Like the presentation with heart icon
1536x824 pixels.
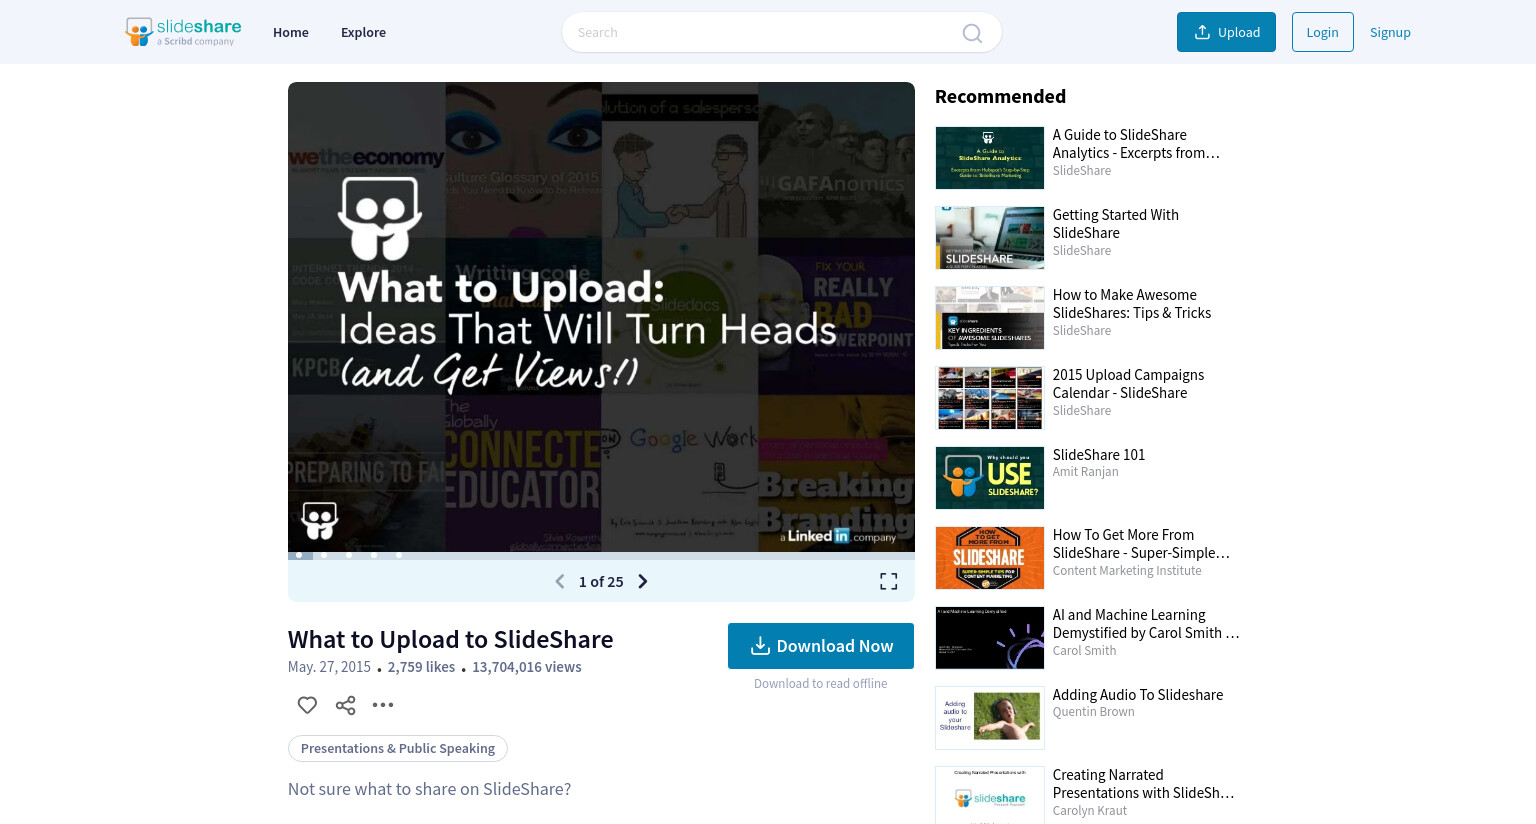click(307, 705)
